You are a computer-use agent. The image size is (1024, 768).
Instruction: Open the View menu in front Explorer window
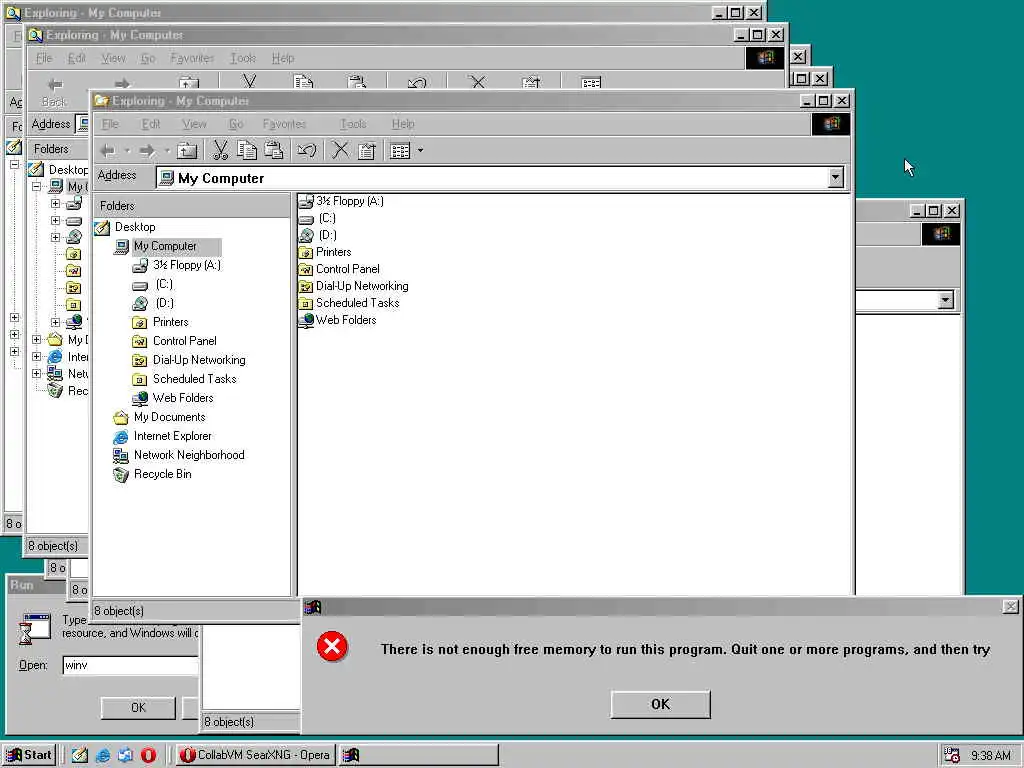click(194, 124)
